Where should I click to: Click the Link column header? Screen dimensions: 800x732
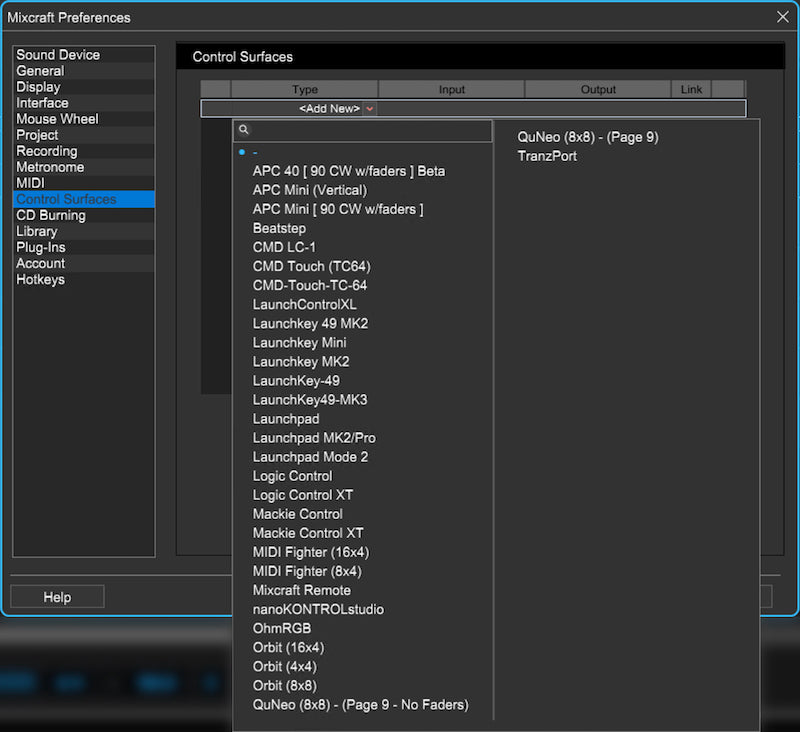(691, 89)
